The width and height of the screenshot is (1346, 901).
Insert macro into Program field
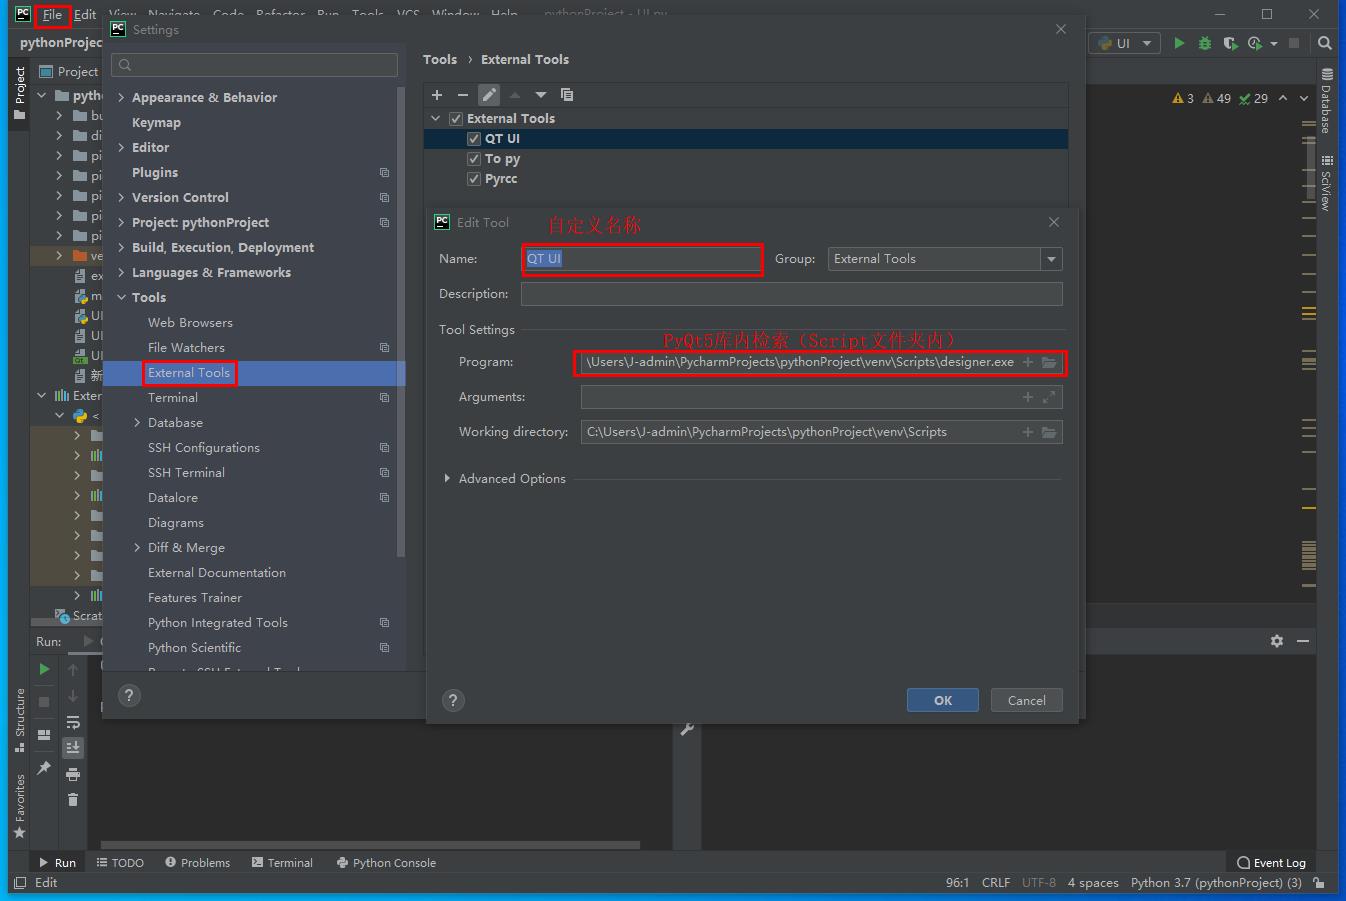click(x=1028, y=362)
